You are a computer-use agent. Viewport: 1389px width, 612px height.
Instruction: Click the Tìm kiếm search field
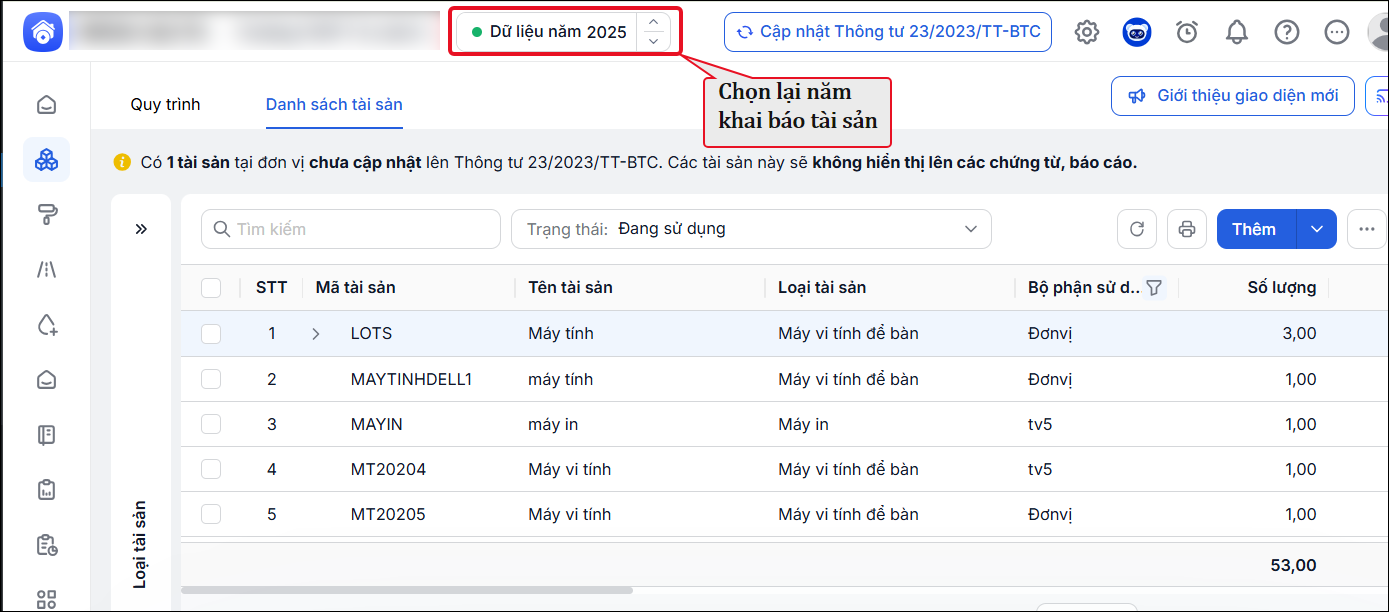(351, 229)
